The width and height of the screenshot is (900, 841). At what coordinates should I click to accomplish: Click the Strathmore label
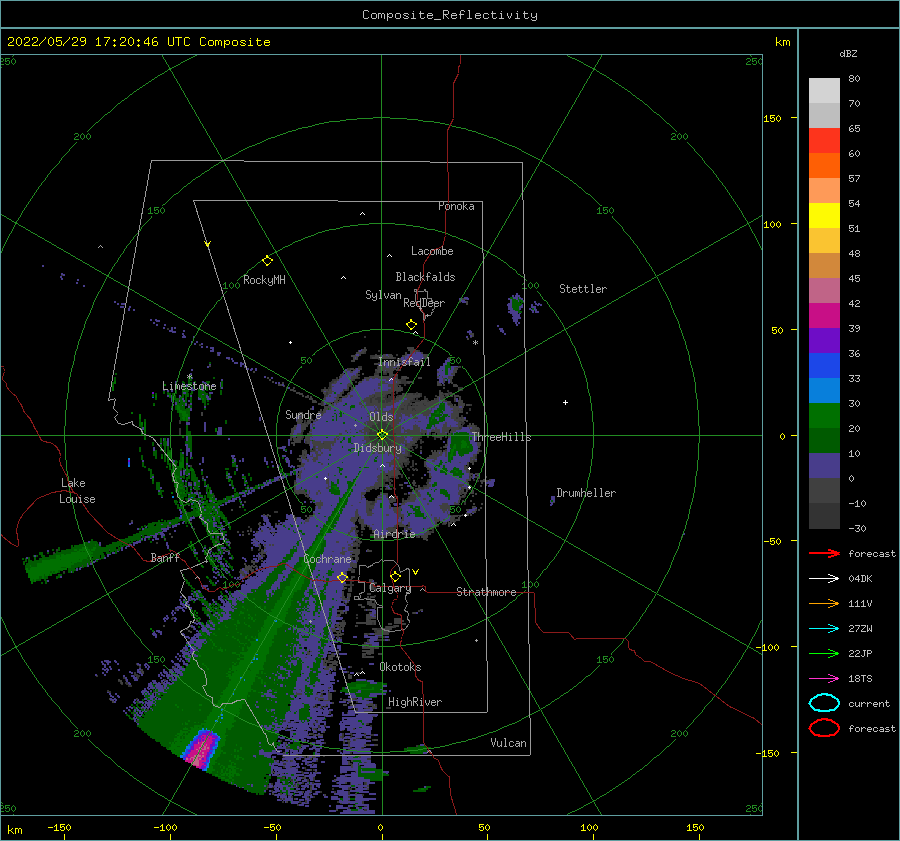[486, 592]
